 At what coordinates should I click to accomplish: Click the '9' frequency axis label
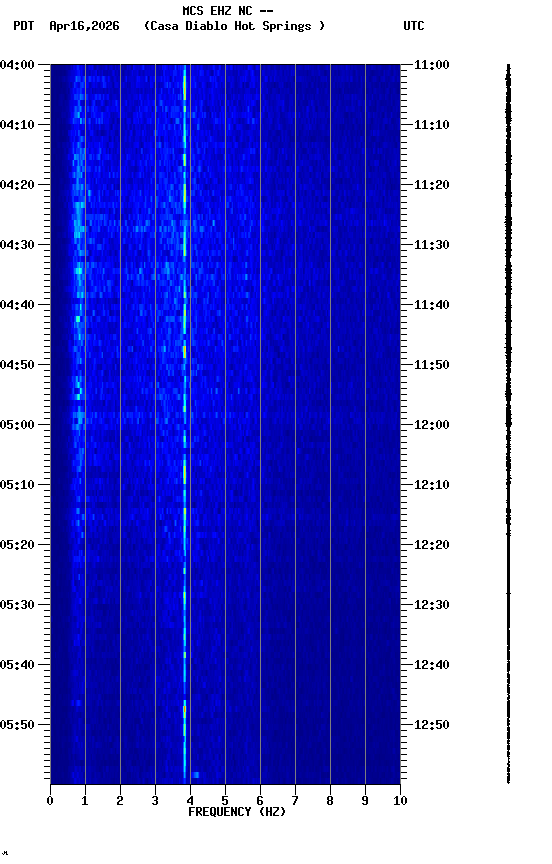pos(365,801)
